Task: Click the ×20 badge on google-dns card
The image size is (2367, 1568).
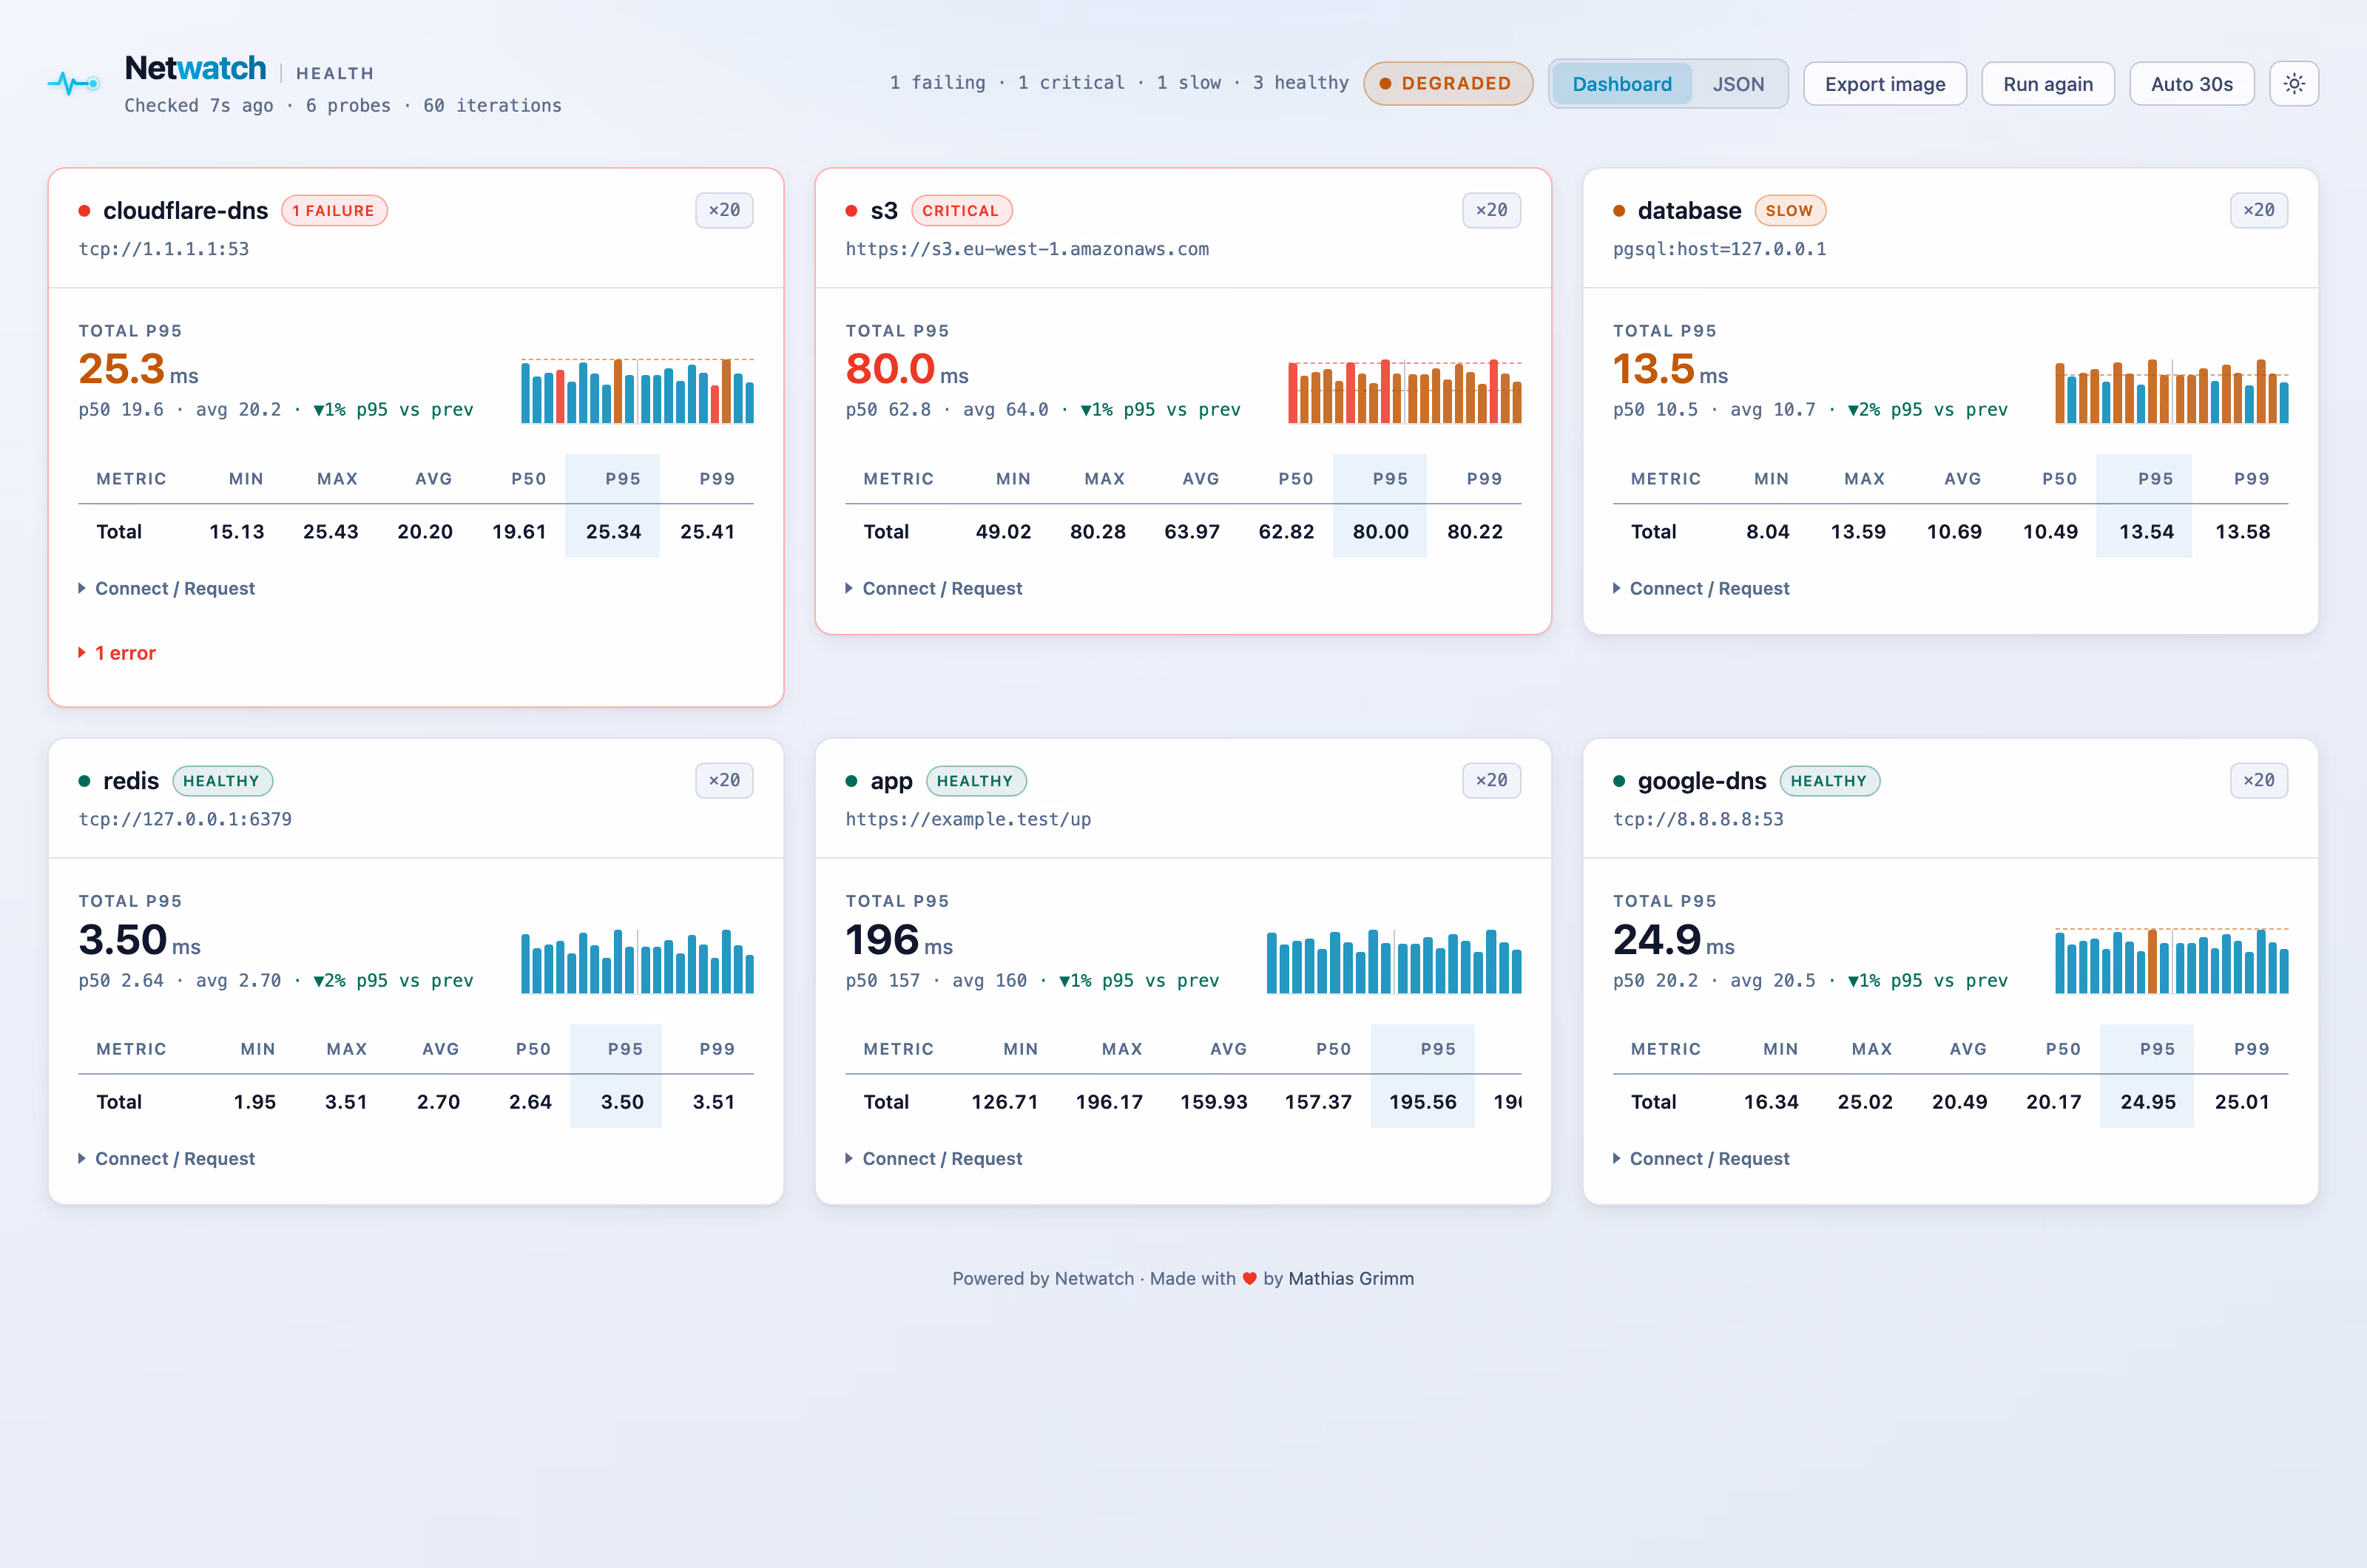Action: (x=2258, y=780)
